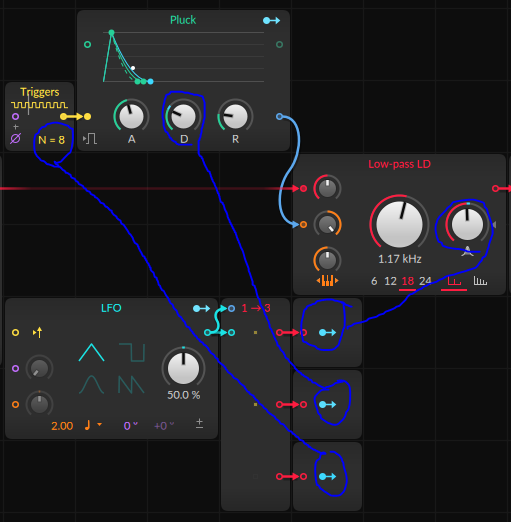Open the LFO +0 dropdown
The image size is (511, 522).
pyautogui.click(x=164, y=425)
